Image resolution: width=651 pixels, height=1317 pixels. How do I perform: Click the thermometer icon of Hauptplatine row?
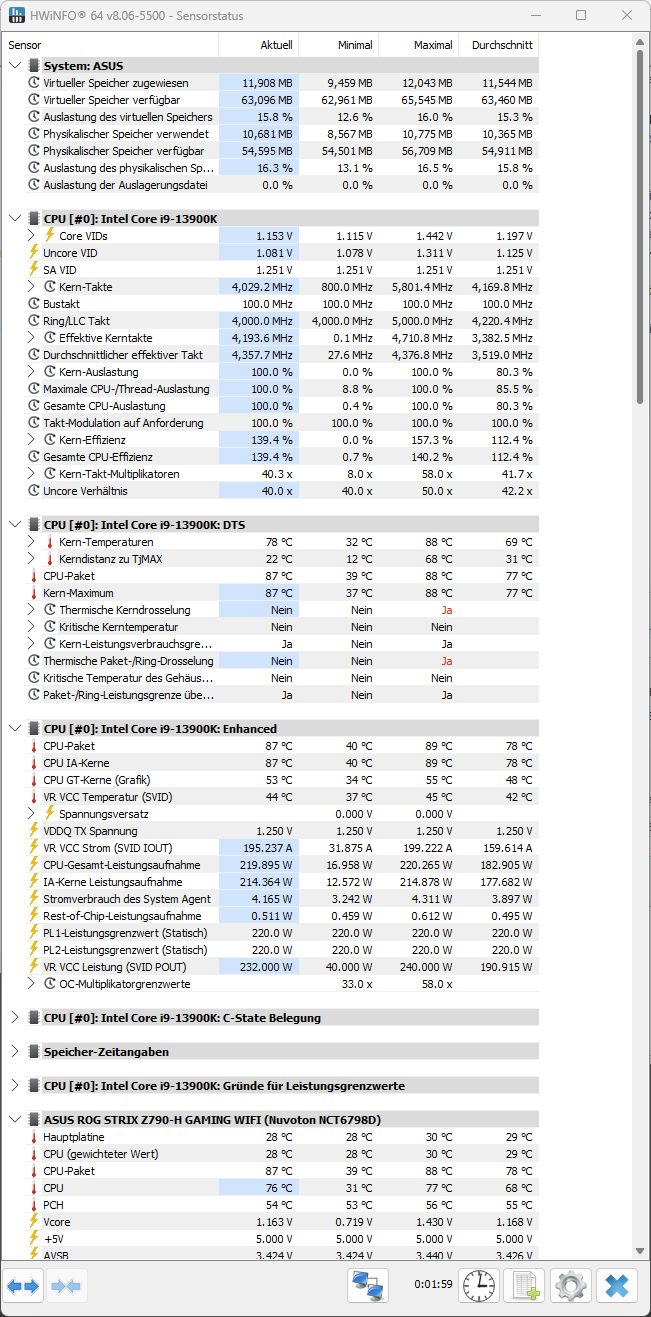point(34,1137)
